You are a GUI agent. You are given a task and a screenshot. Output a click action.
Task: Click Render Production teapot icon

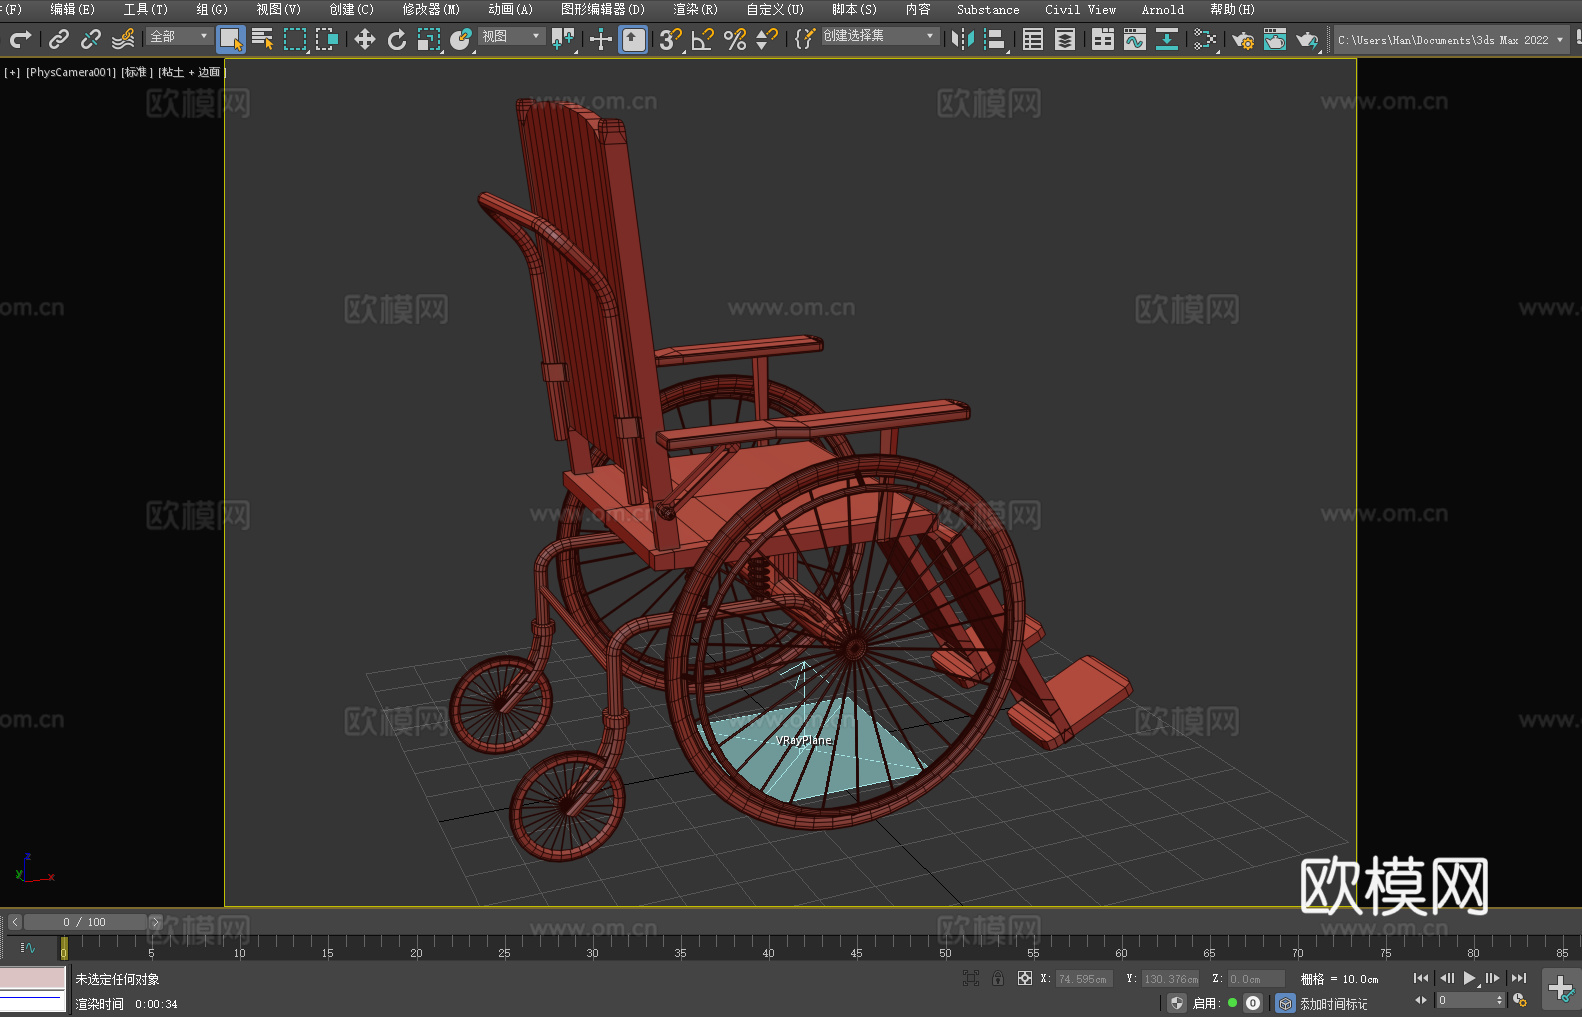[x=1307, y=39]
